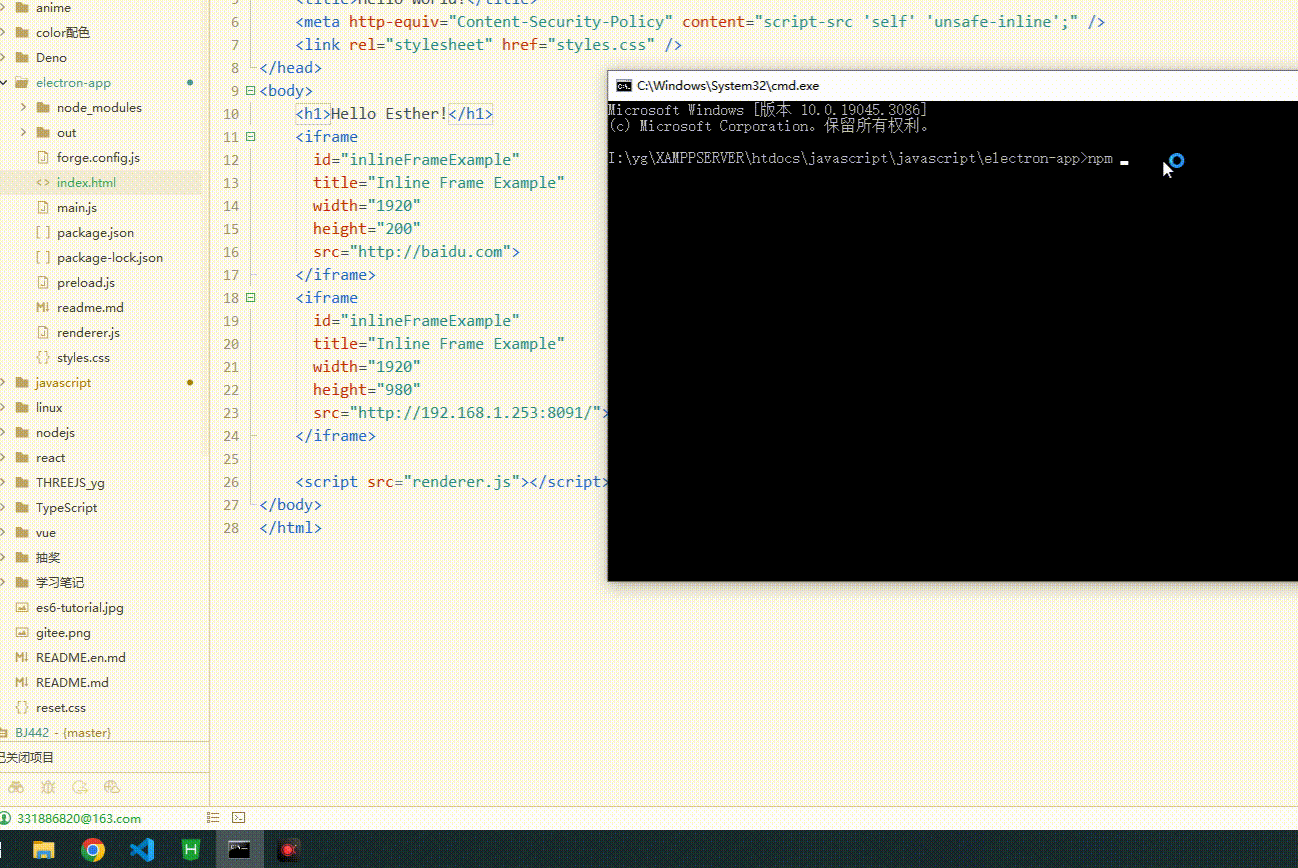This screenshot has height=868, width=1298.
Task: Click the HBuilder icon on the taskbar
Action: pos(190,851)
